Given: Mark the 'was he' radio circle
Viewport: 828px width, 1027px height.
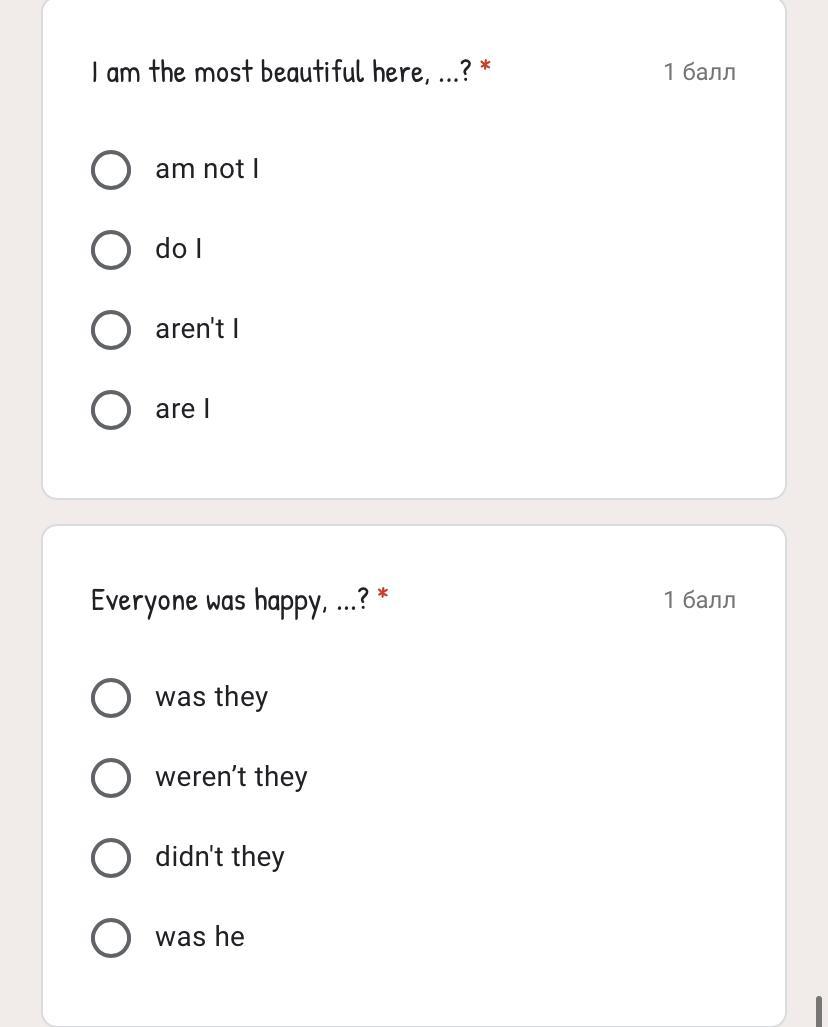Looking at the screenshot, I should [x=111, y=938].
